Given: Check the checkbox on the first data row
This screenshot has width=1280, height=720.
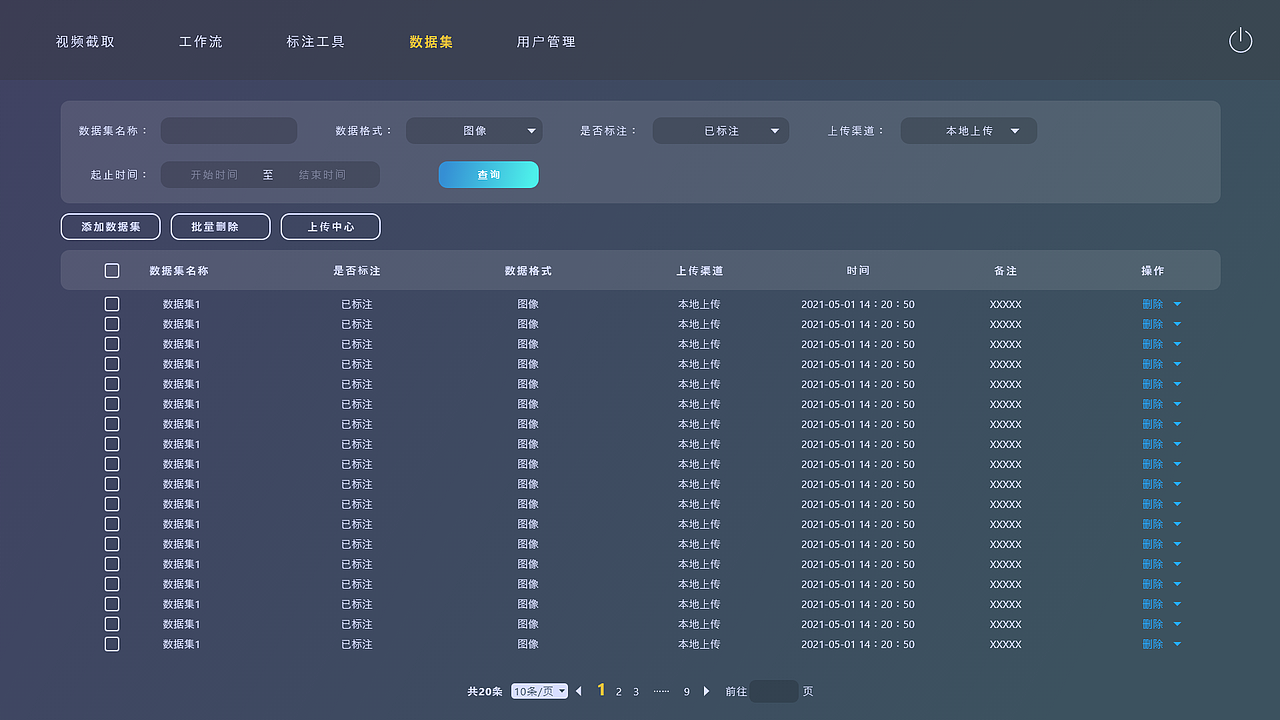Looking at the screenshot, I should pyautogui.click(x=112, y=304).
